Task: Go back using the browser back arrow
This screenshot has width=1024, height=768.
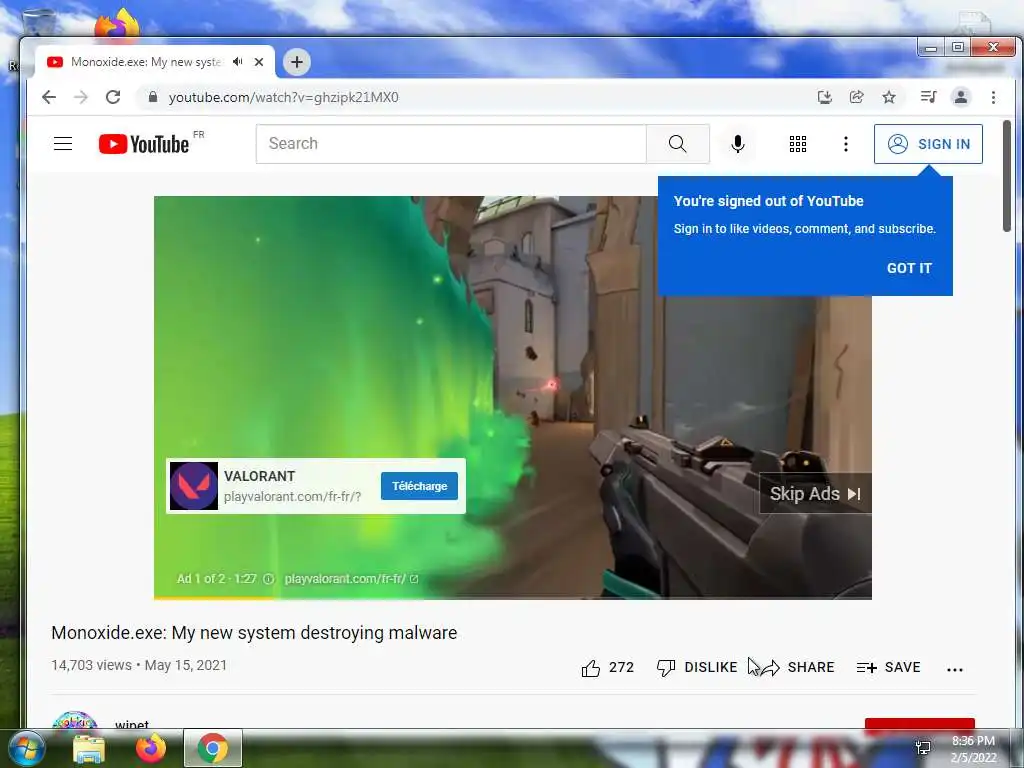Action: pyautogui.click(x=49, y=97)
